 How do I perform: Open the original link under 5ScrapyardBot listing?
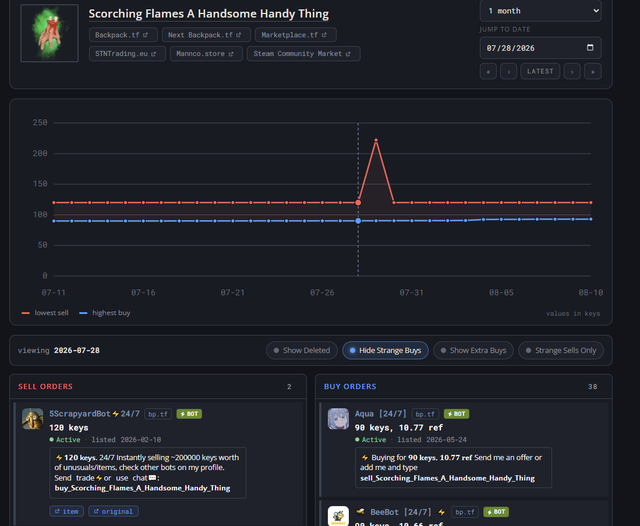(x=113, y=511)
